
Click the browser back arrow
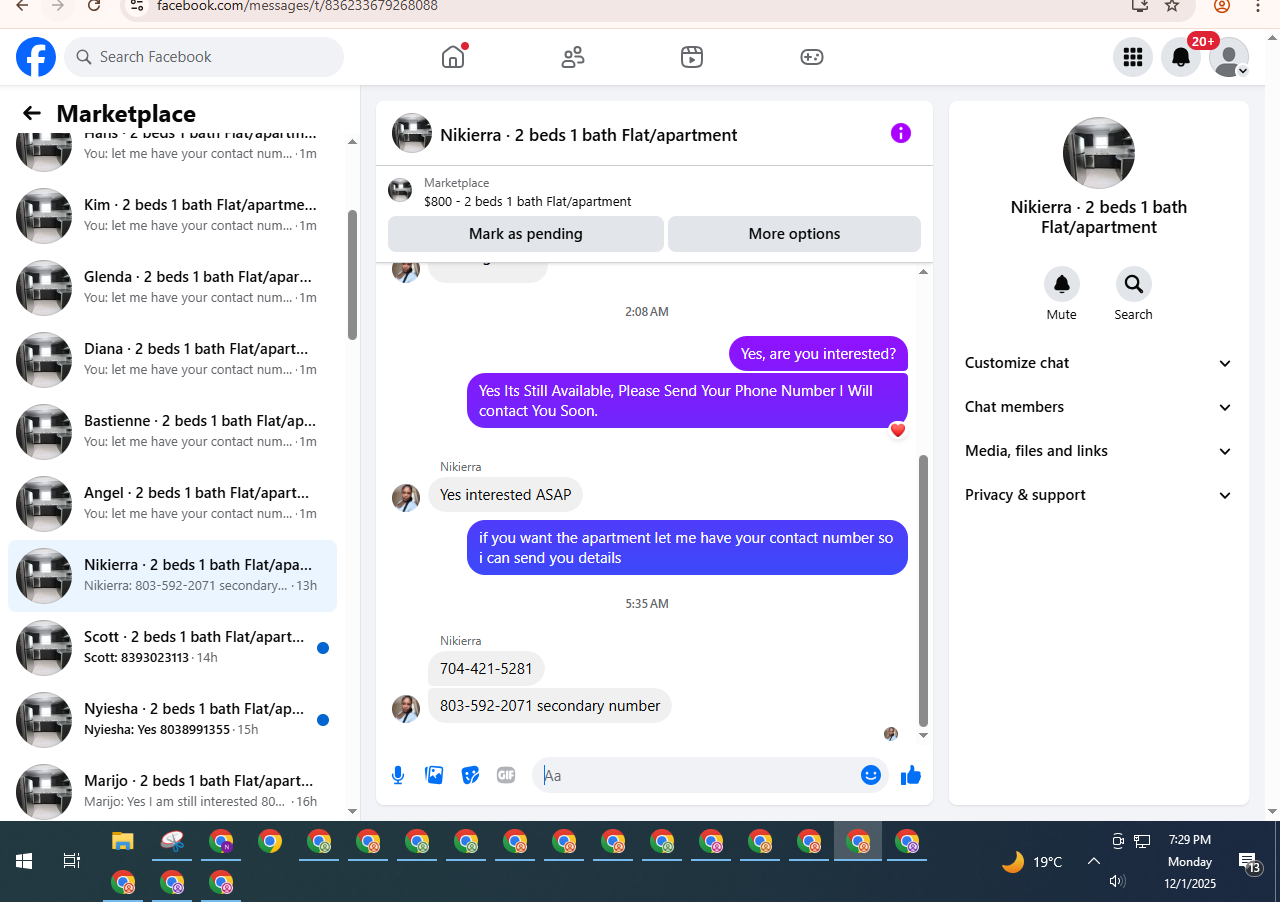(x=22, y=6)
